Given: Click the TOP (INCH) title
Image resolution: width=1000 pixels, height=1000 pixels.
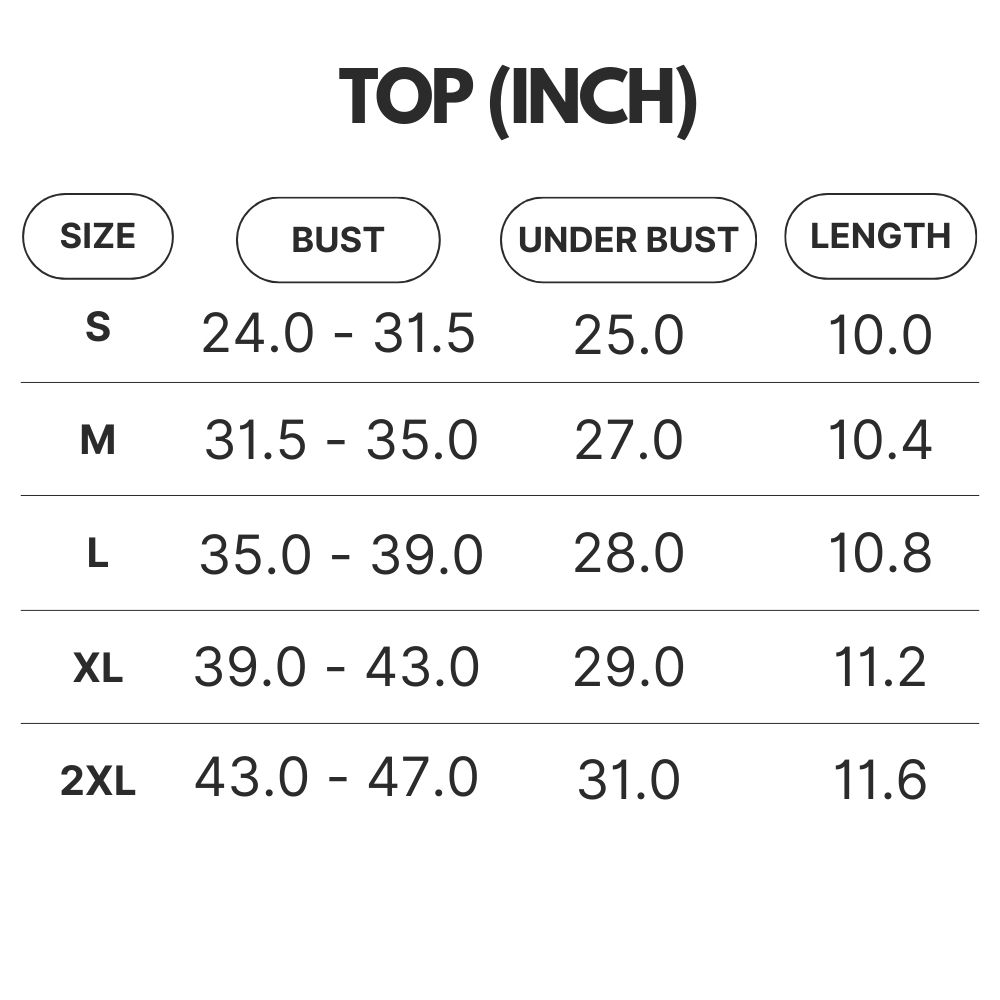Looking at the screenshot, I should click(x=517, y=99).
